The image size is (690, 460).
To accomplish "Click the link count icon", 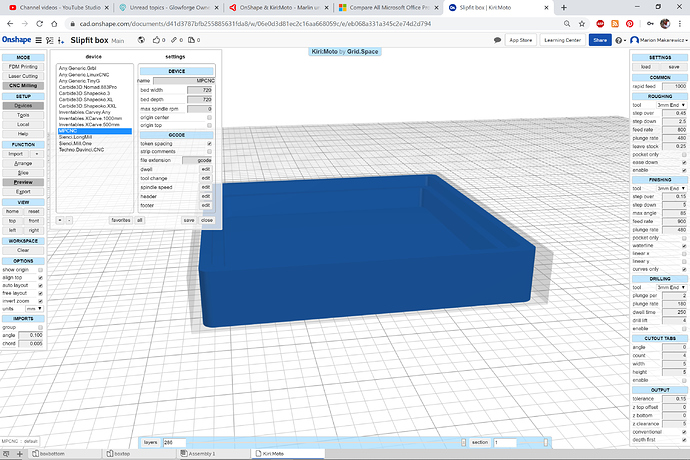I will pos(174,40).
